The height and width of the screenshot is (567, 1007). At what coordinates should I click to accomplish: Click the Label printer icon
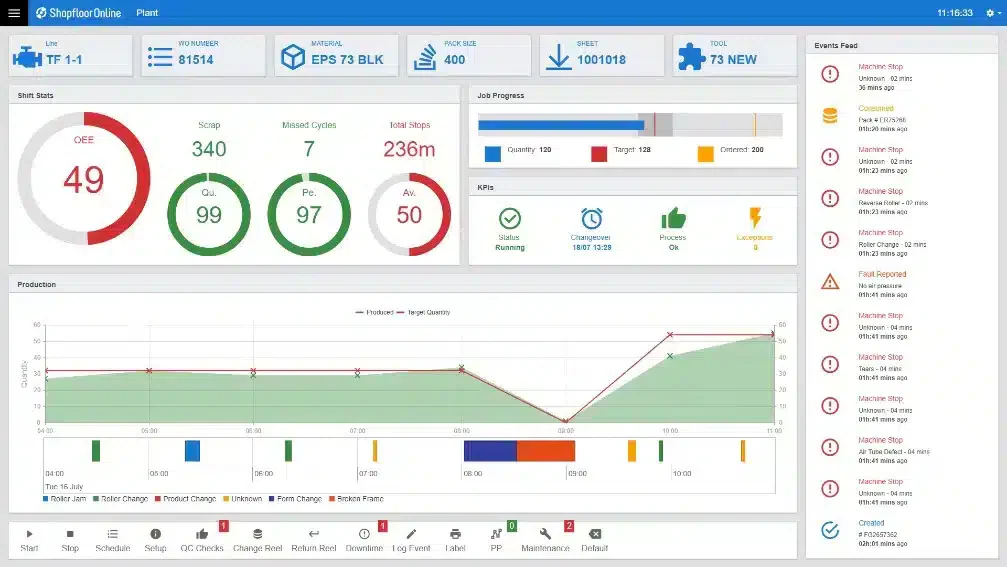(455, 534)
